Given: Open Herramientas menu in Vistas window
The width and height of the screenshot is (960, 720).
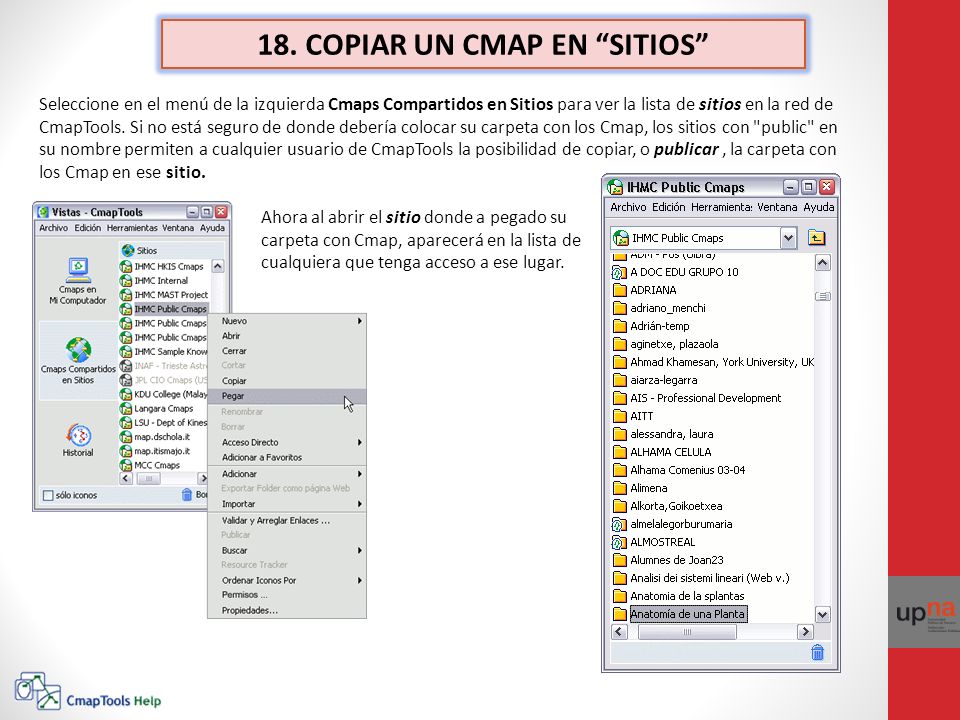Looking at the screenshot, I should point(132,228).
